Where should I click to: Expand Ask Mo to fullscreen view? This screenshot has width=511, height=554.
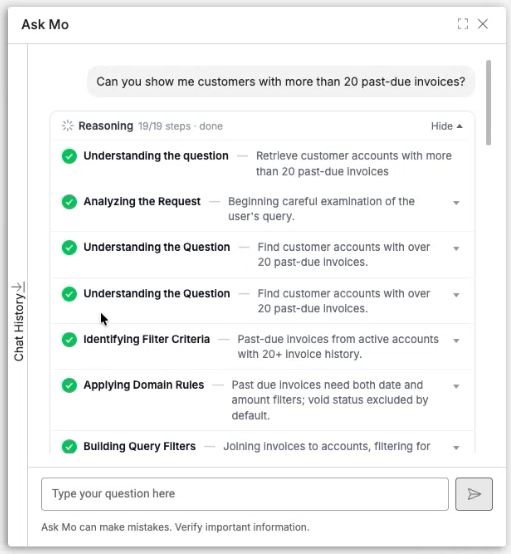[463, 24]
